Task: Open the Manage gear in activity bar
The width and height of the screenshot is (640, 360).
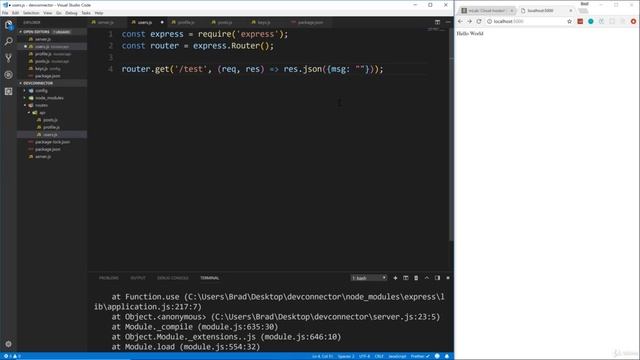Action: [x=9, y=344]
